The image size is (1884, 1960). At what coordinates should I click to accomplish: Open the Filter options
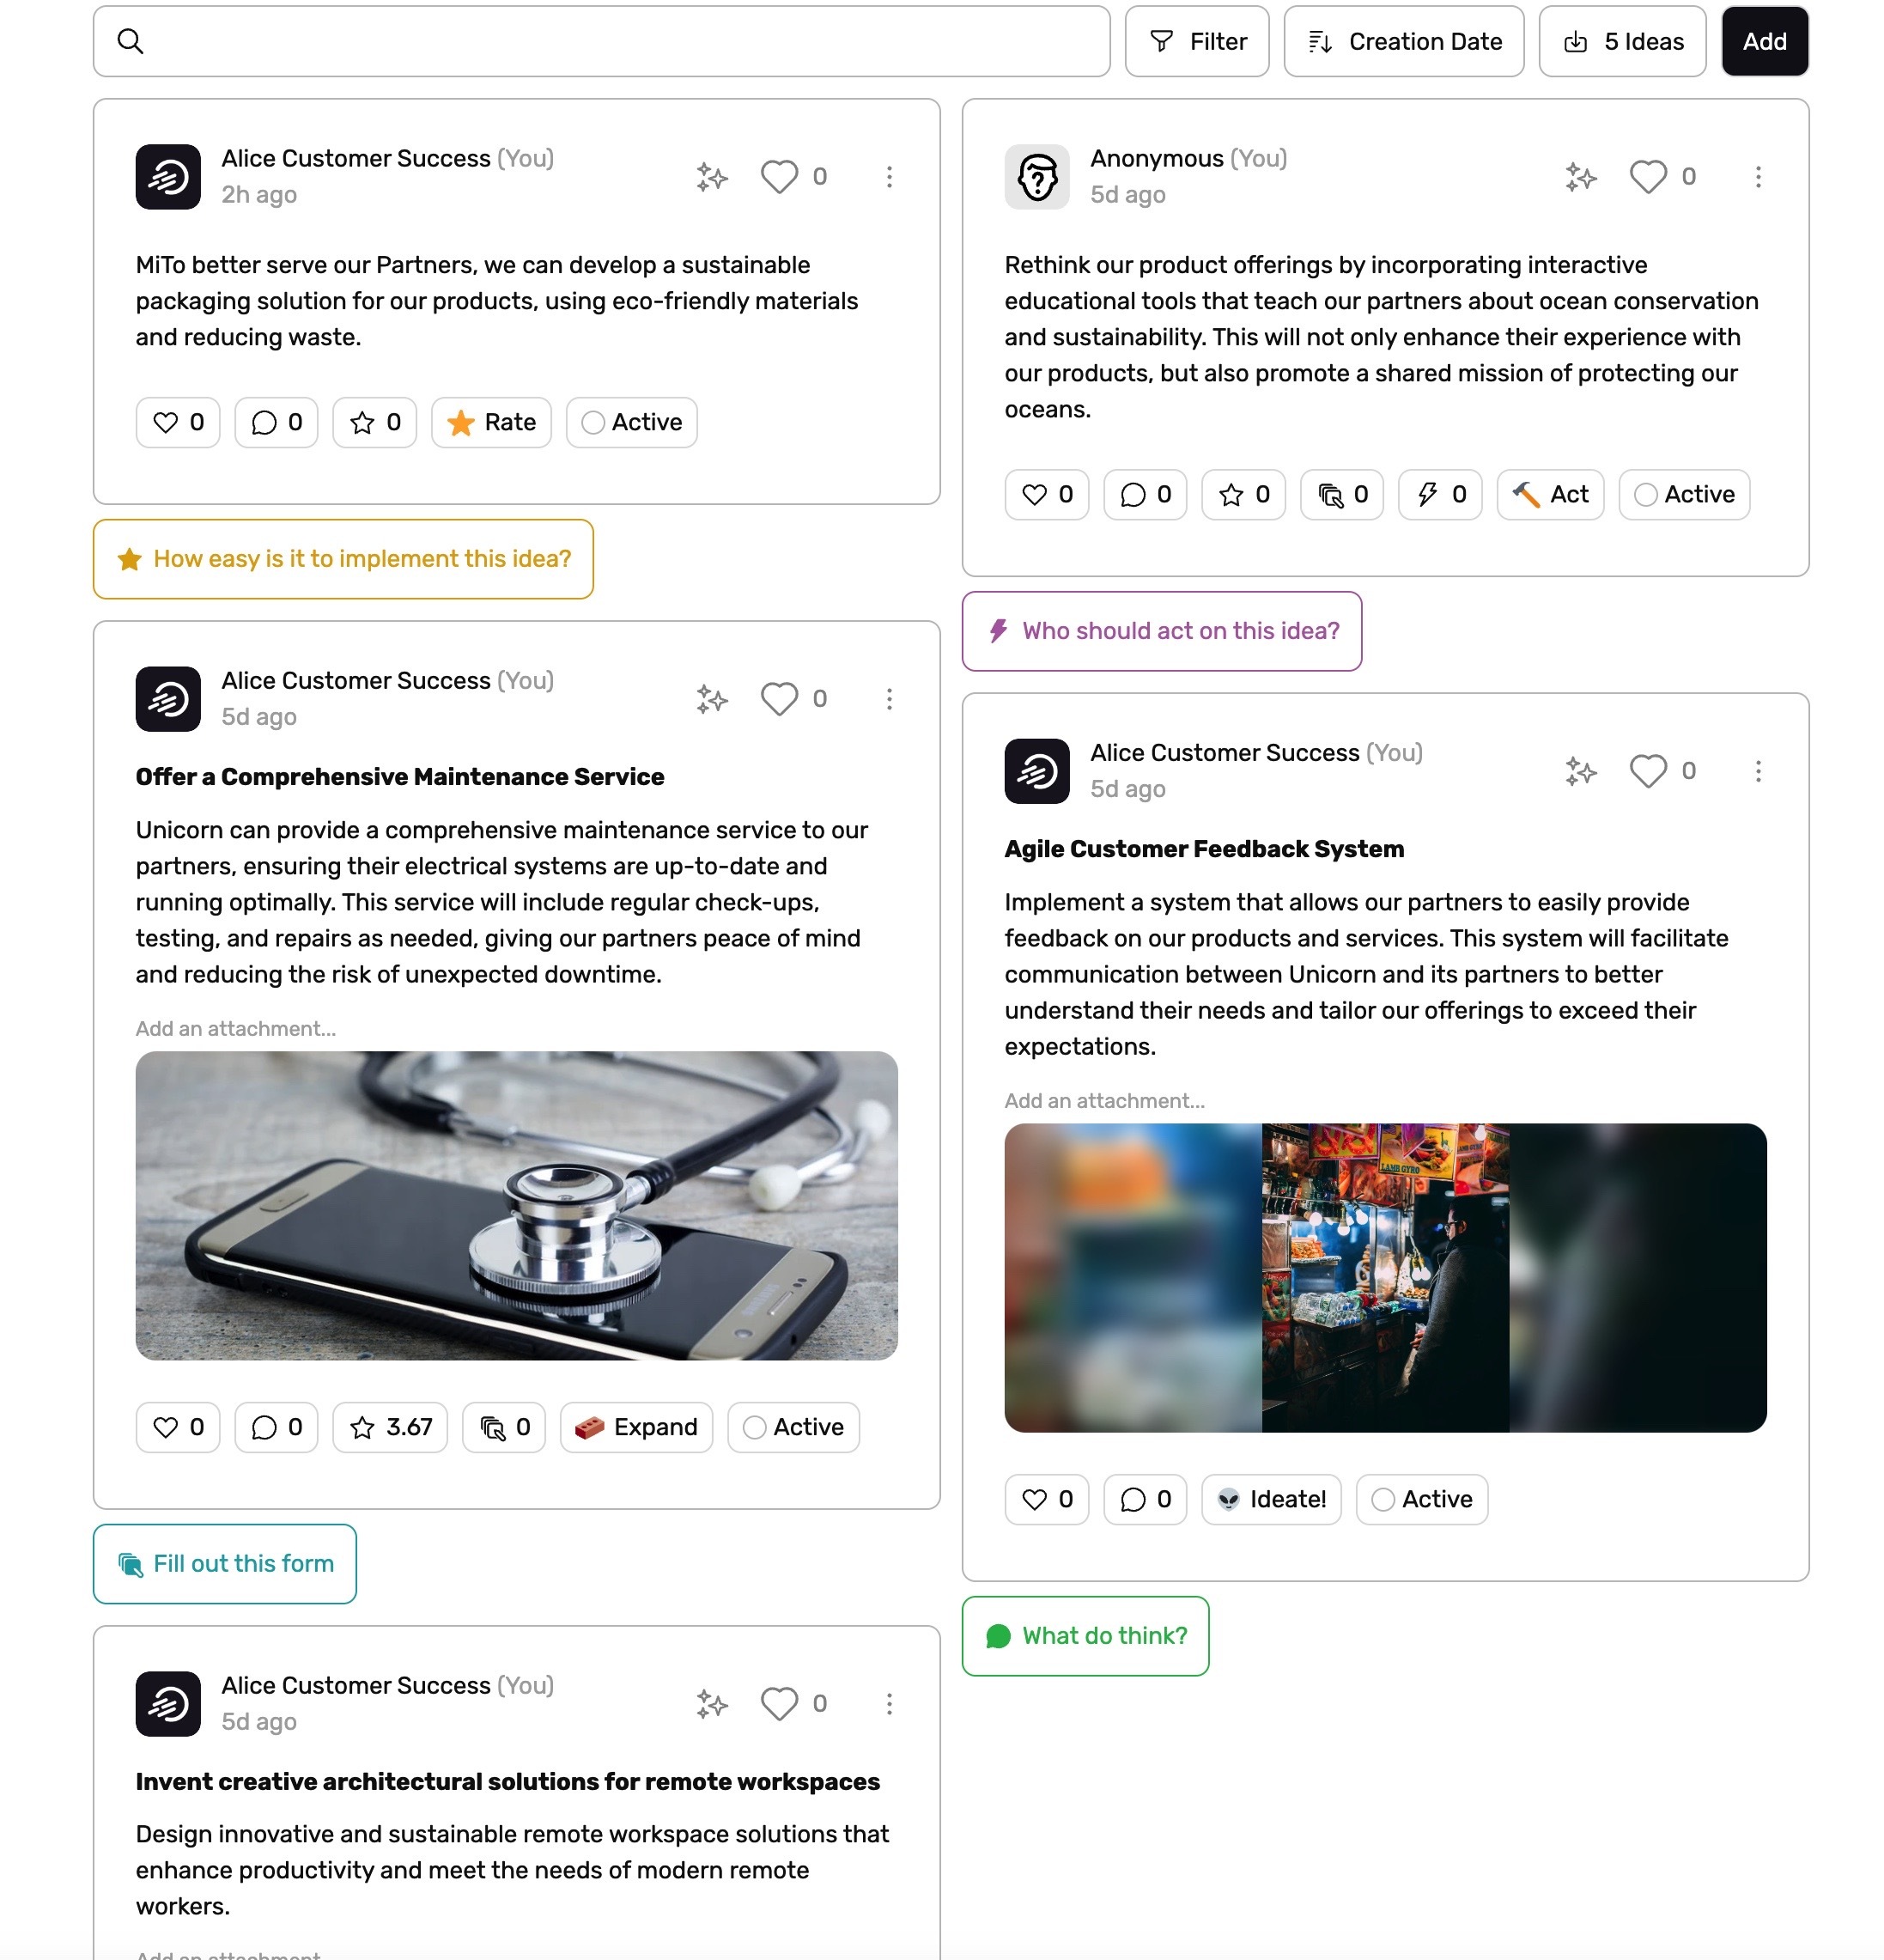point(1197,42)
